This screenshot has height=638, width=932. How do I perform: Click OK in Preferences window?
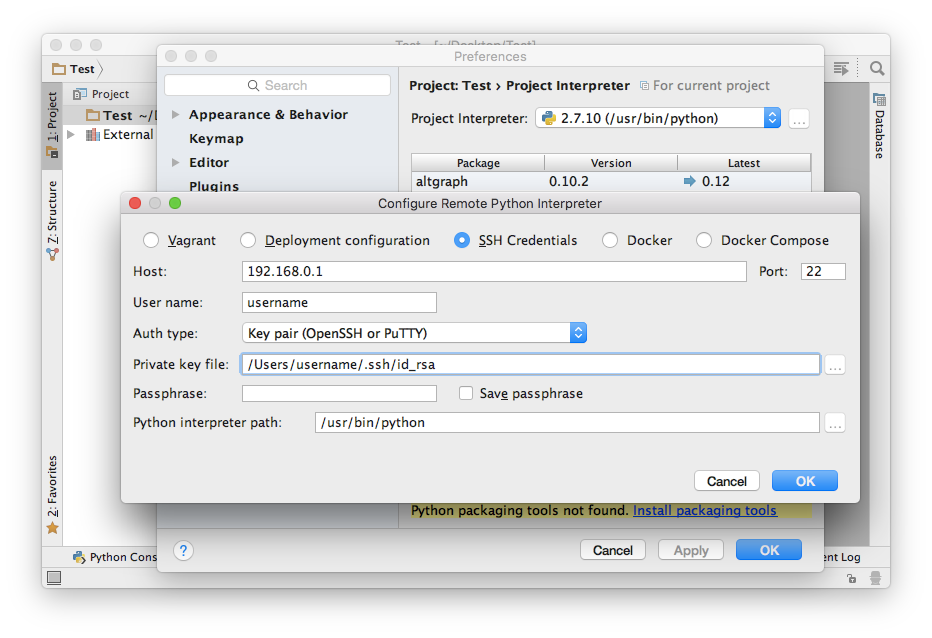tap(769, 550)
